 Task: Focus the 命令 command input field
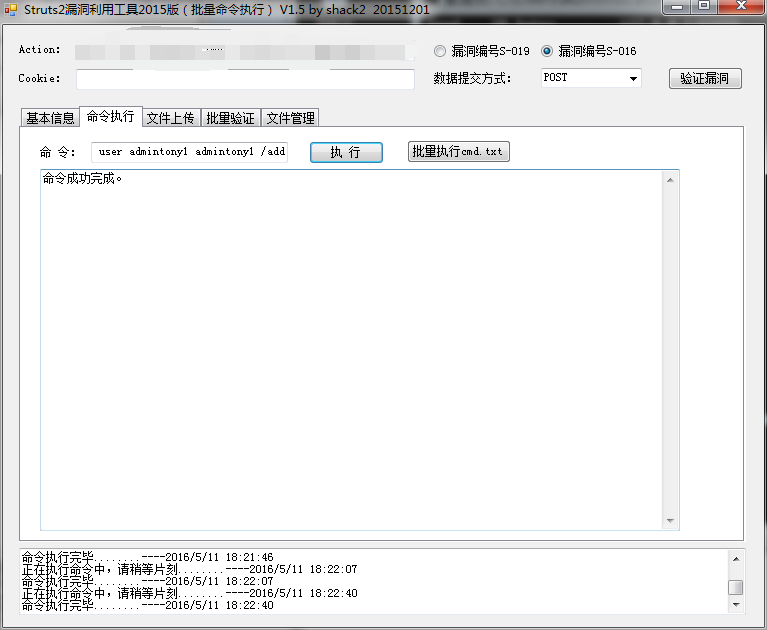tap(189, 152)
